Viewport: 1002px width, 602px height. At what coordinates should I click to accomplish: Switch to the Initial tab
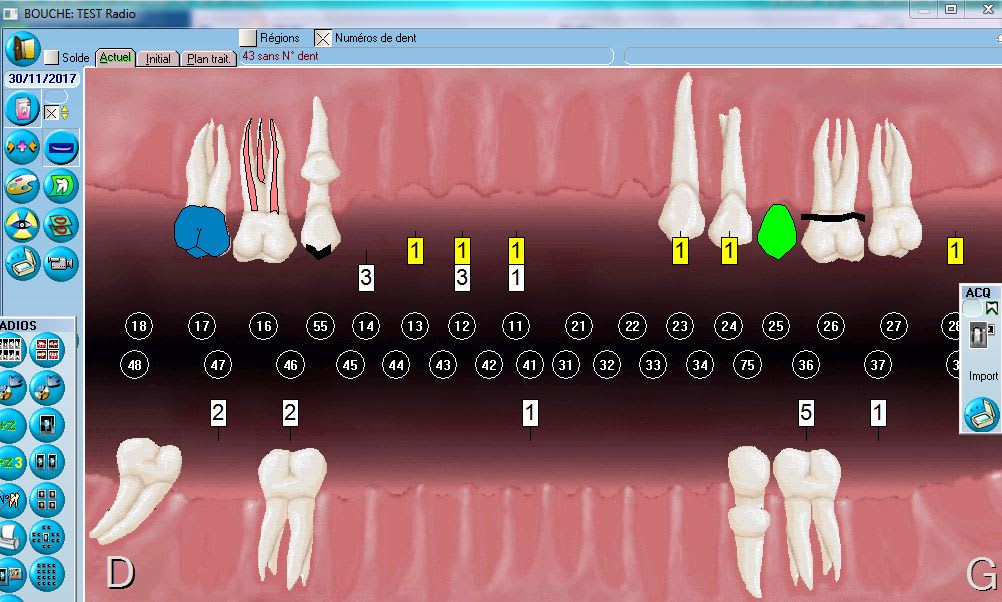pyautogui.click(x=158, y=59)
